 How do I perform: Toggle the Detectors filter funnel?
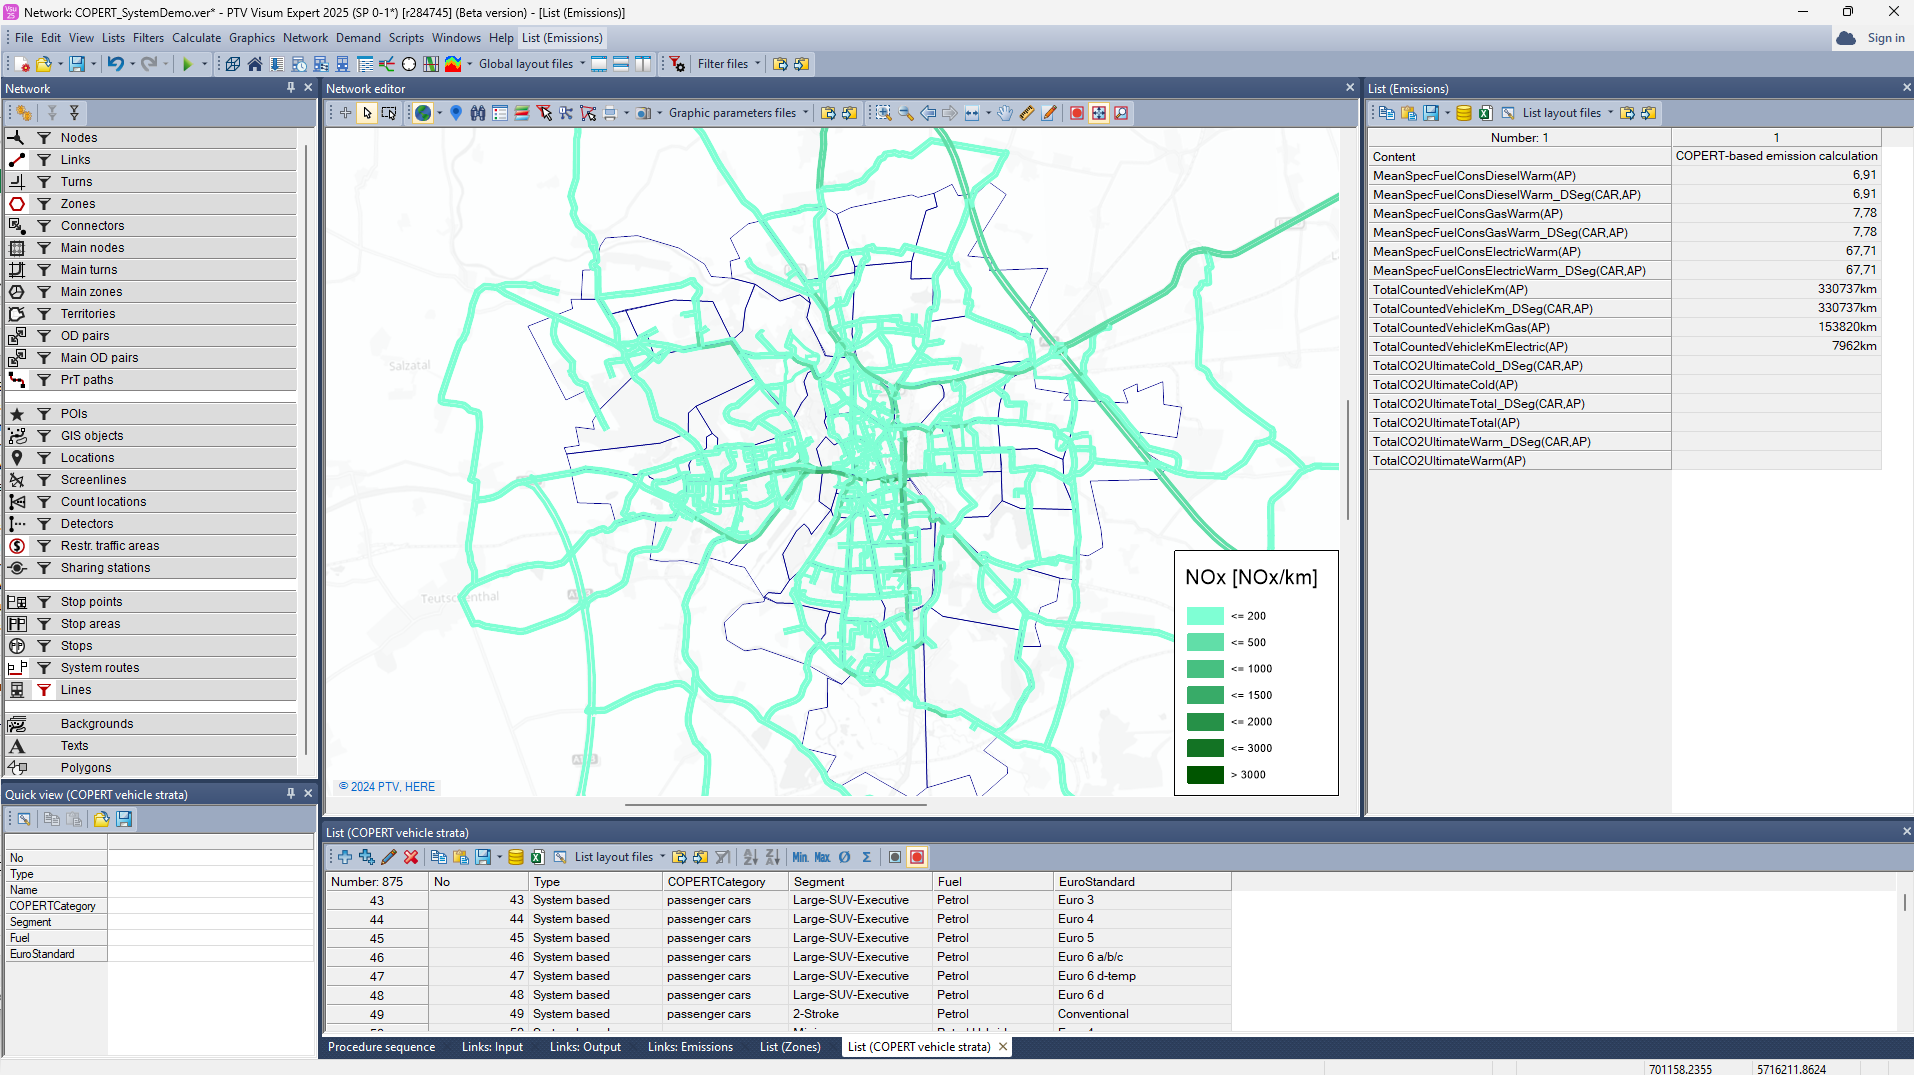44,524
